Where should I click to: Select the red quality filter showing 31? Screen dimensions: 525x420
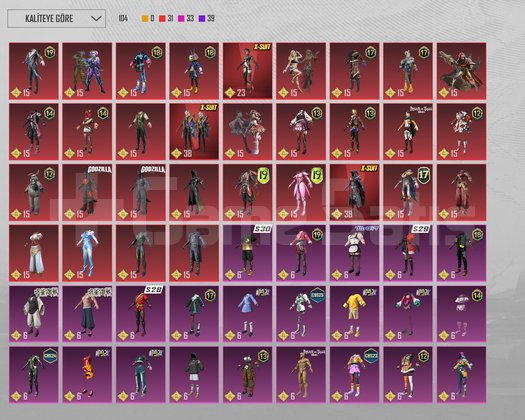166,18
